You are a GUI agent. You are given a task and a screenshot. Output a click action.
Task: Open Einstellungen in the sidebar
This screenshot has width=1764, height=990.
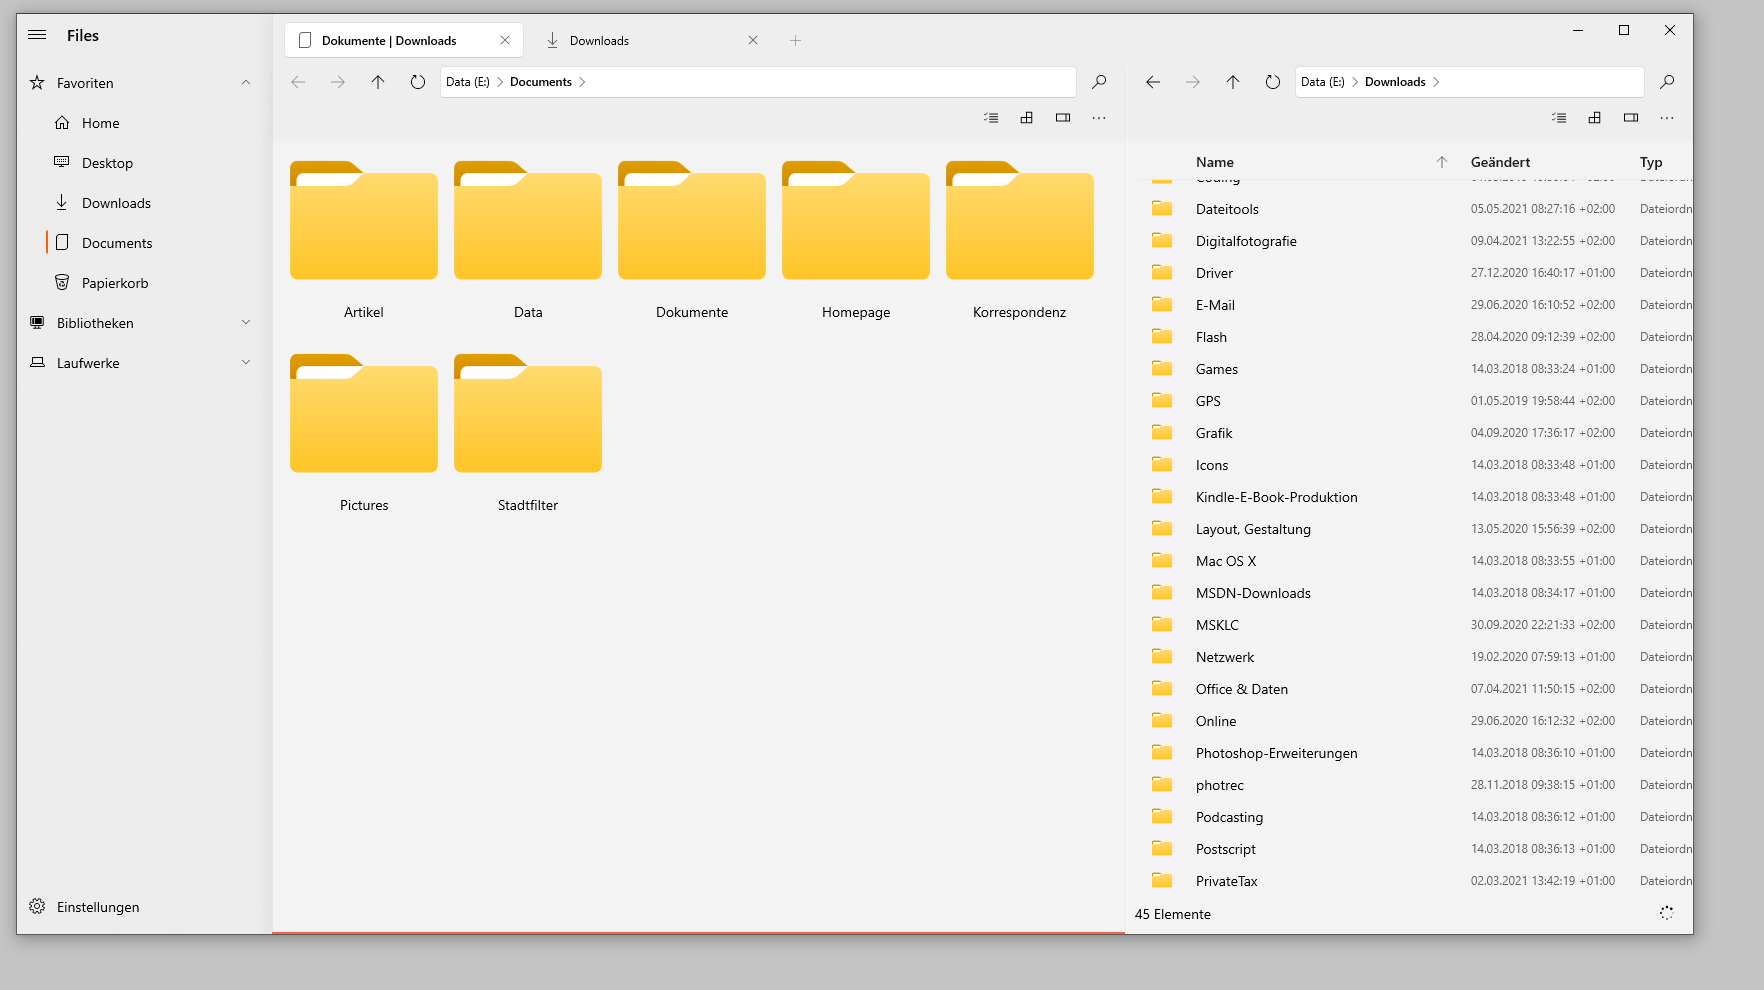[98, 907]
